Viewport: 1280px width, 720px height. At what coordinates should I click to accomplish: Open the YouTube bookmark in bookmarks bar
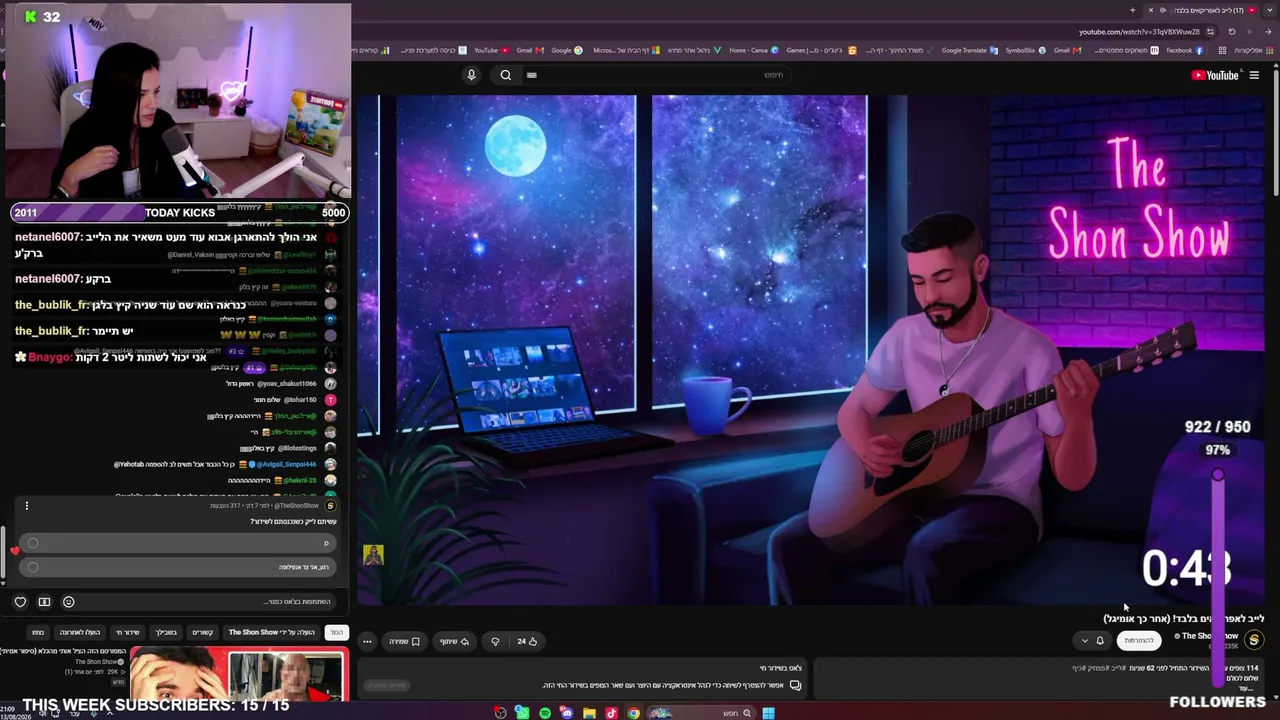(490, 50)
